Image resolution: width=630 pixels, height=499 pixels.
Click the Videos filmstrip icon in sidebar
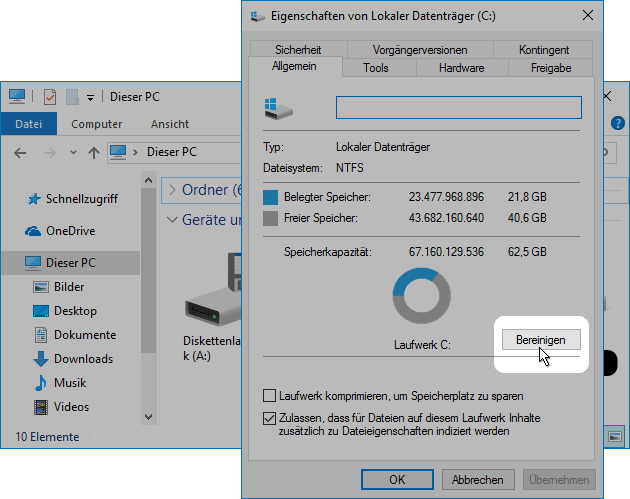(x=41, y=407)
